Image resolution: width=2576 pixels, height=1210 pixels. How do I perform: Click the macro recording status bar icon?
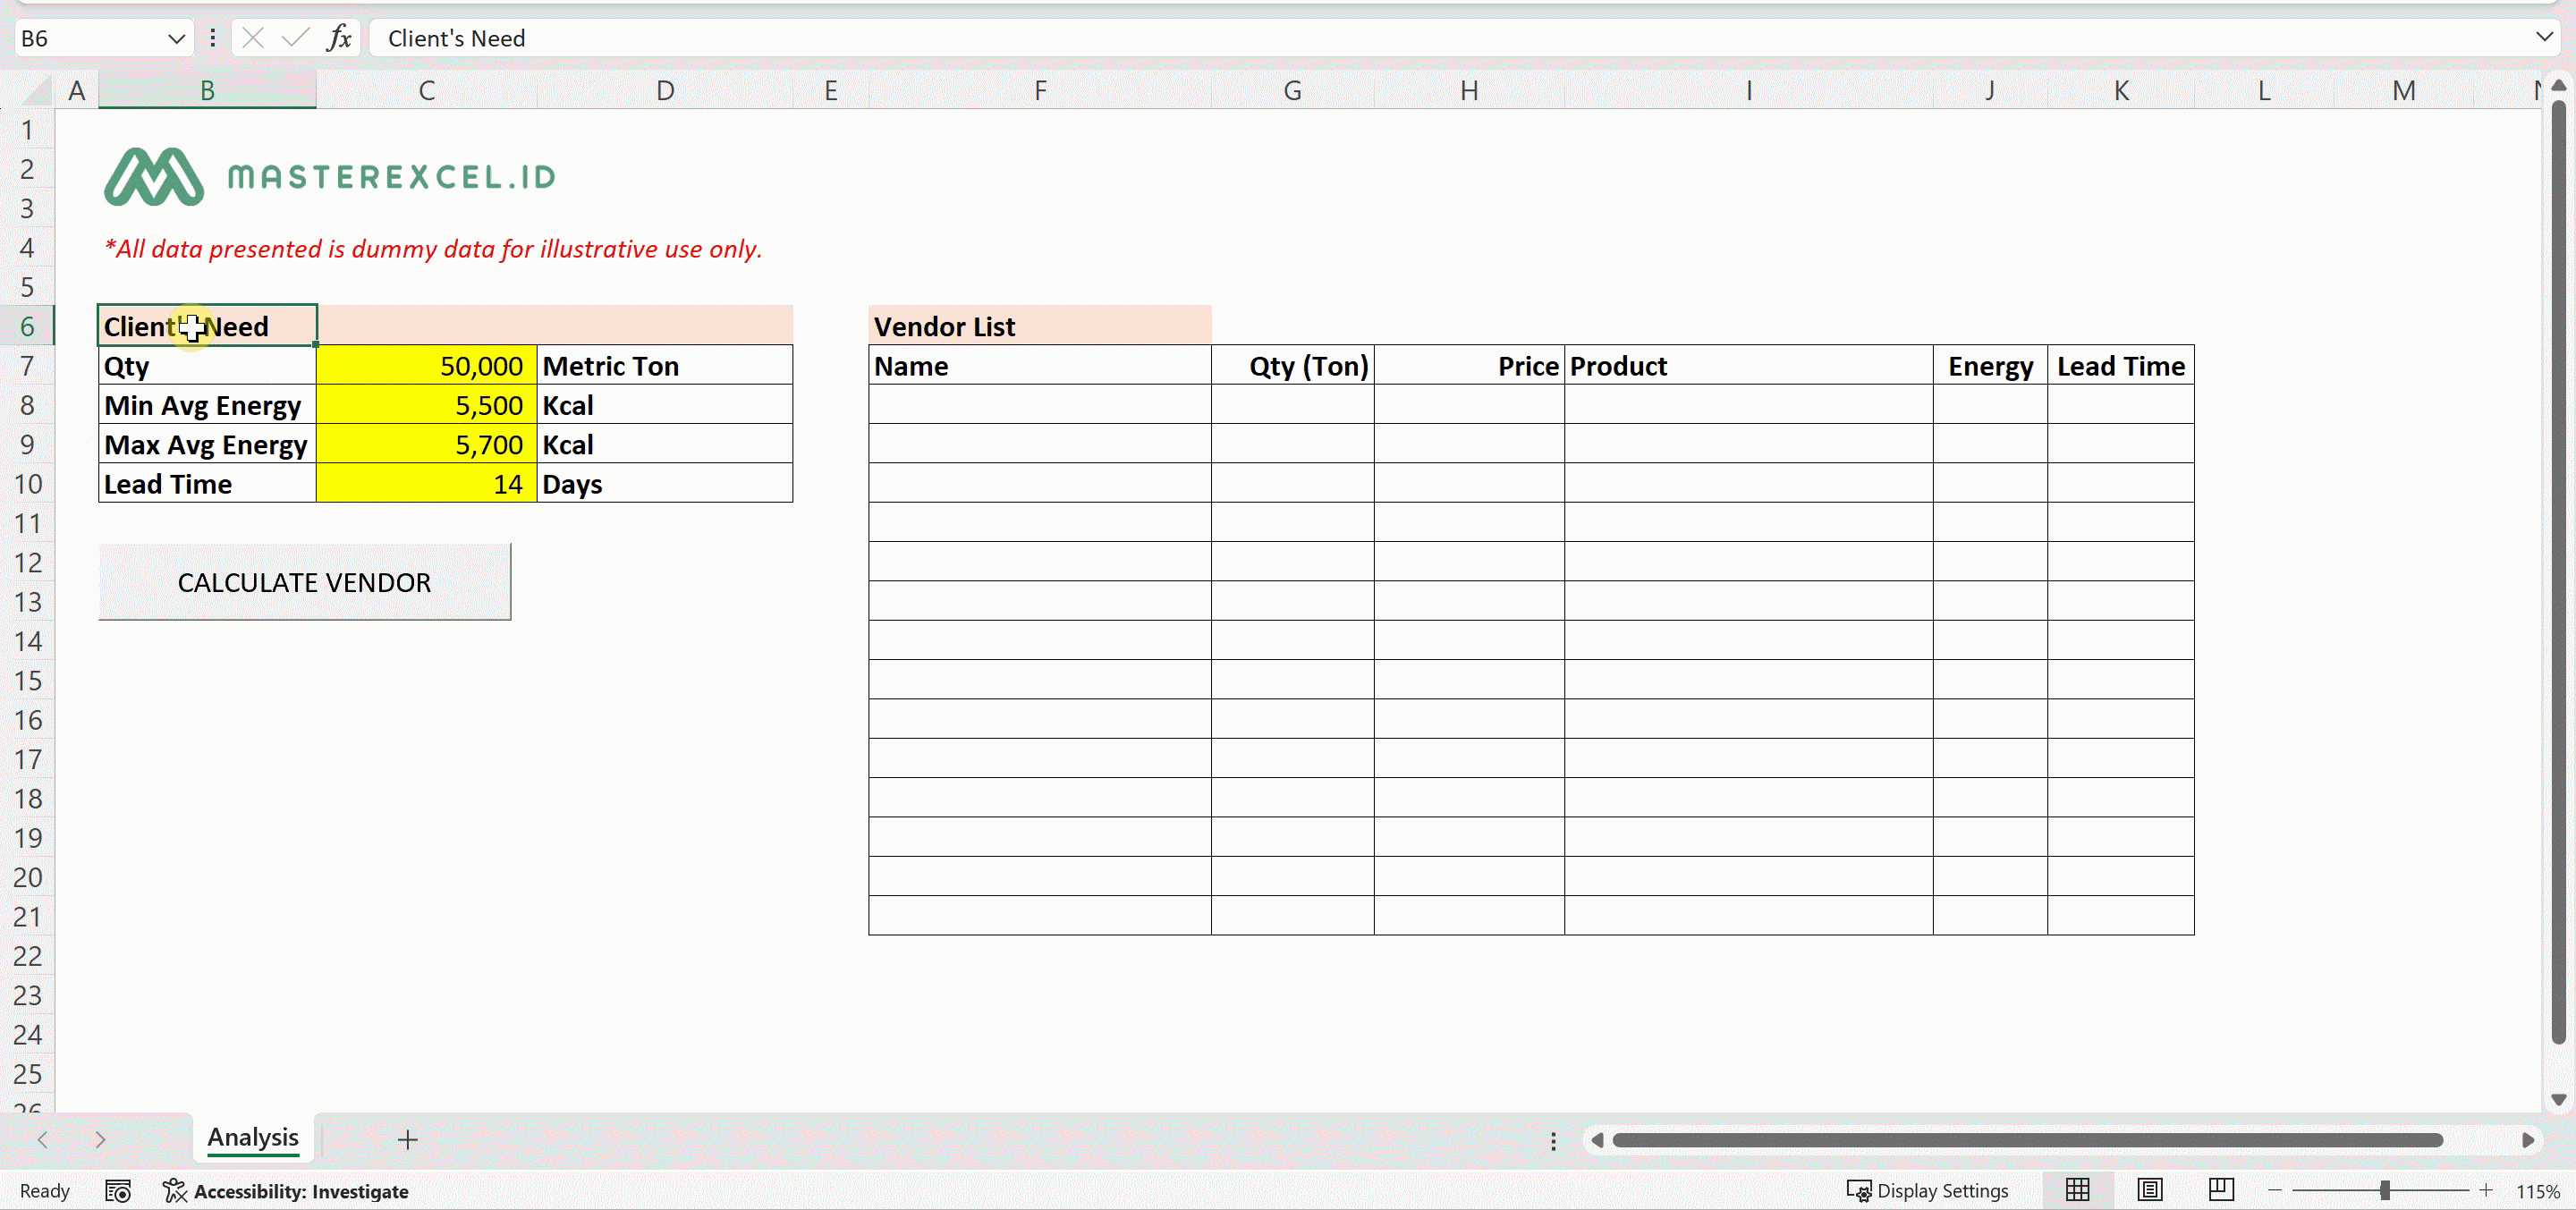point(118,1191)
